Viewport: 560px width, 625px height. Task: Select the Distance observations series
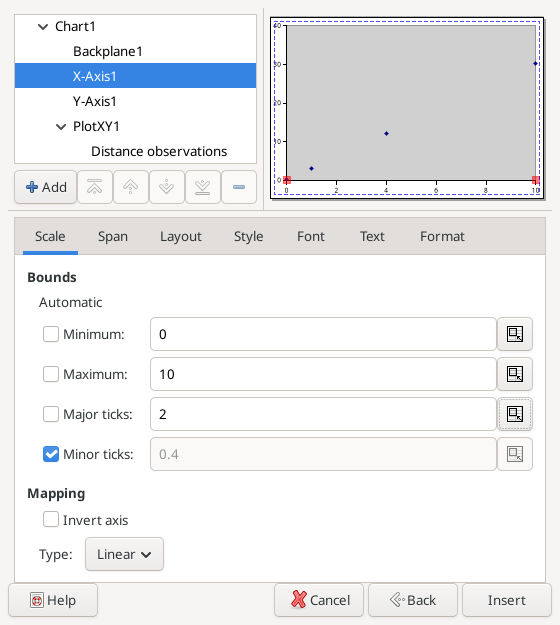pos(136,151)
